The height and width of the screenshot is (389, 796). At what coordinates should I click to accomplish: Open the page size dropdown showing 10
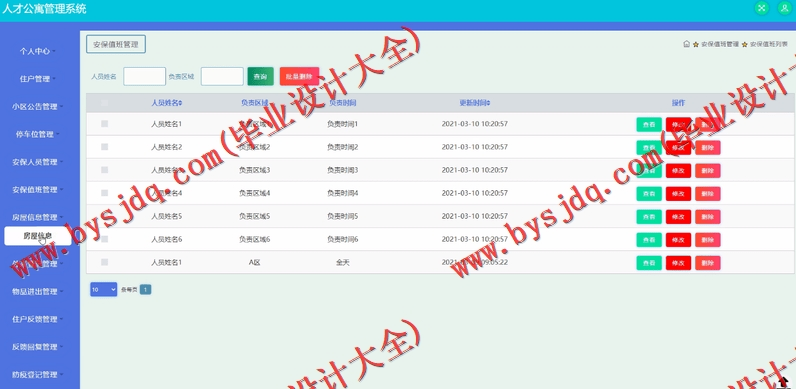tap(104, 289)
